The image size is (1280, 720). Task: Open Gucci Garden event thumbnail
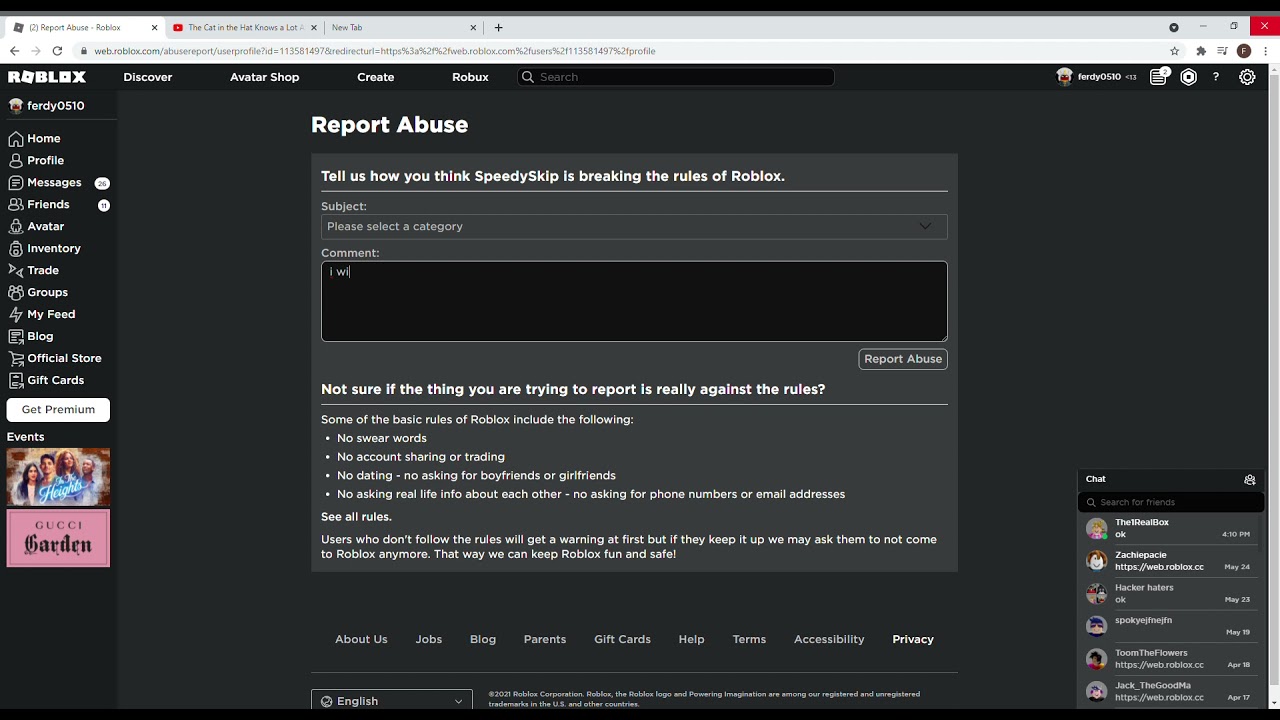coord(58,538)
